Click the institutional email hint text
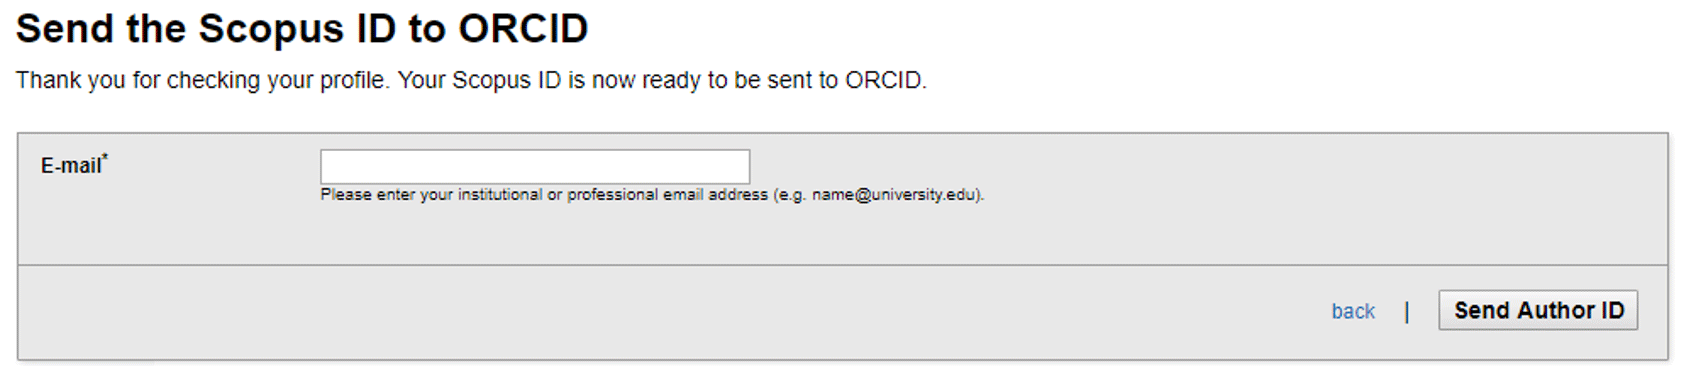 click(x=652, y=195)
